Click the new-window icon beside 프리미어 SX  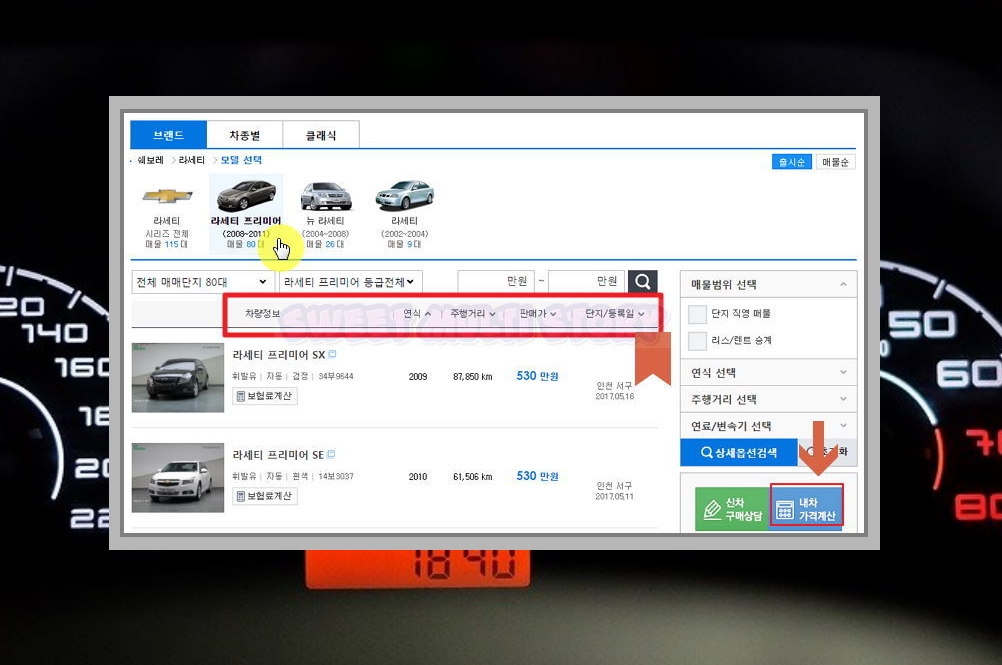point(332,354)
